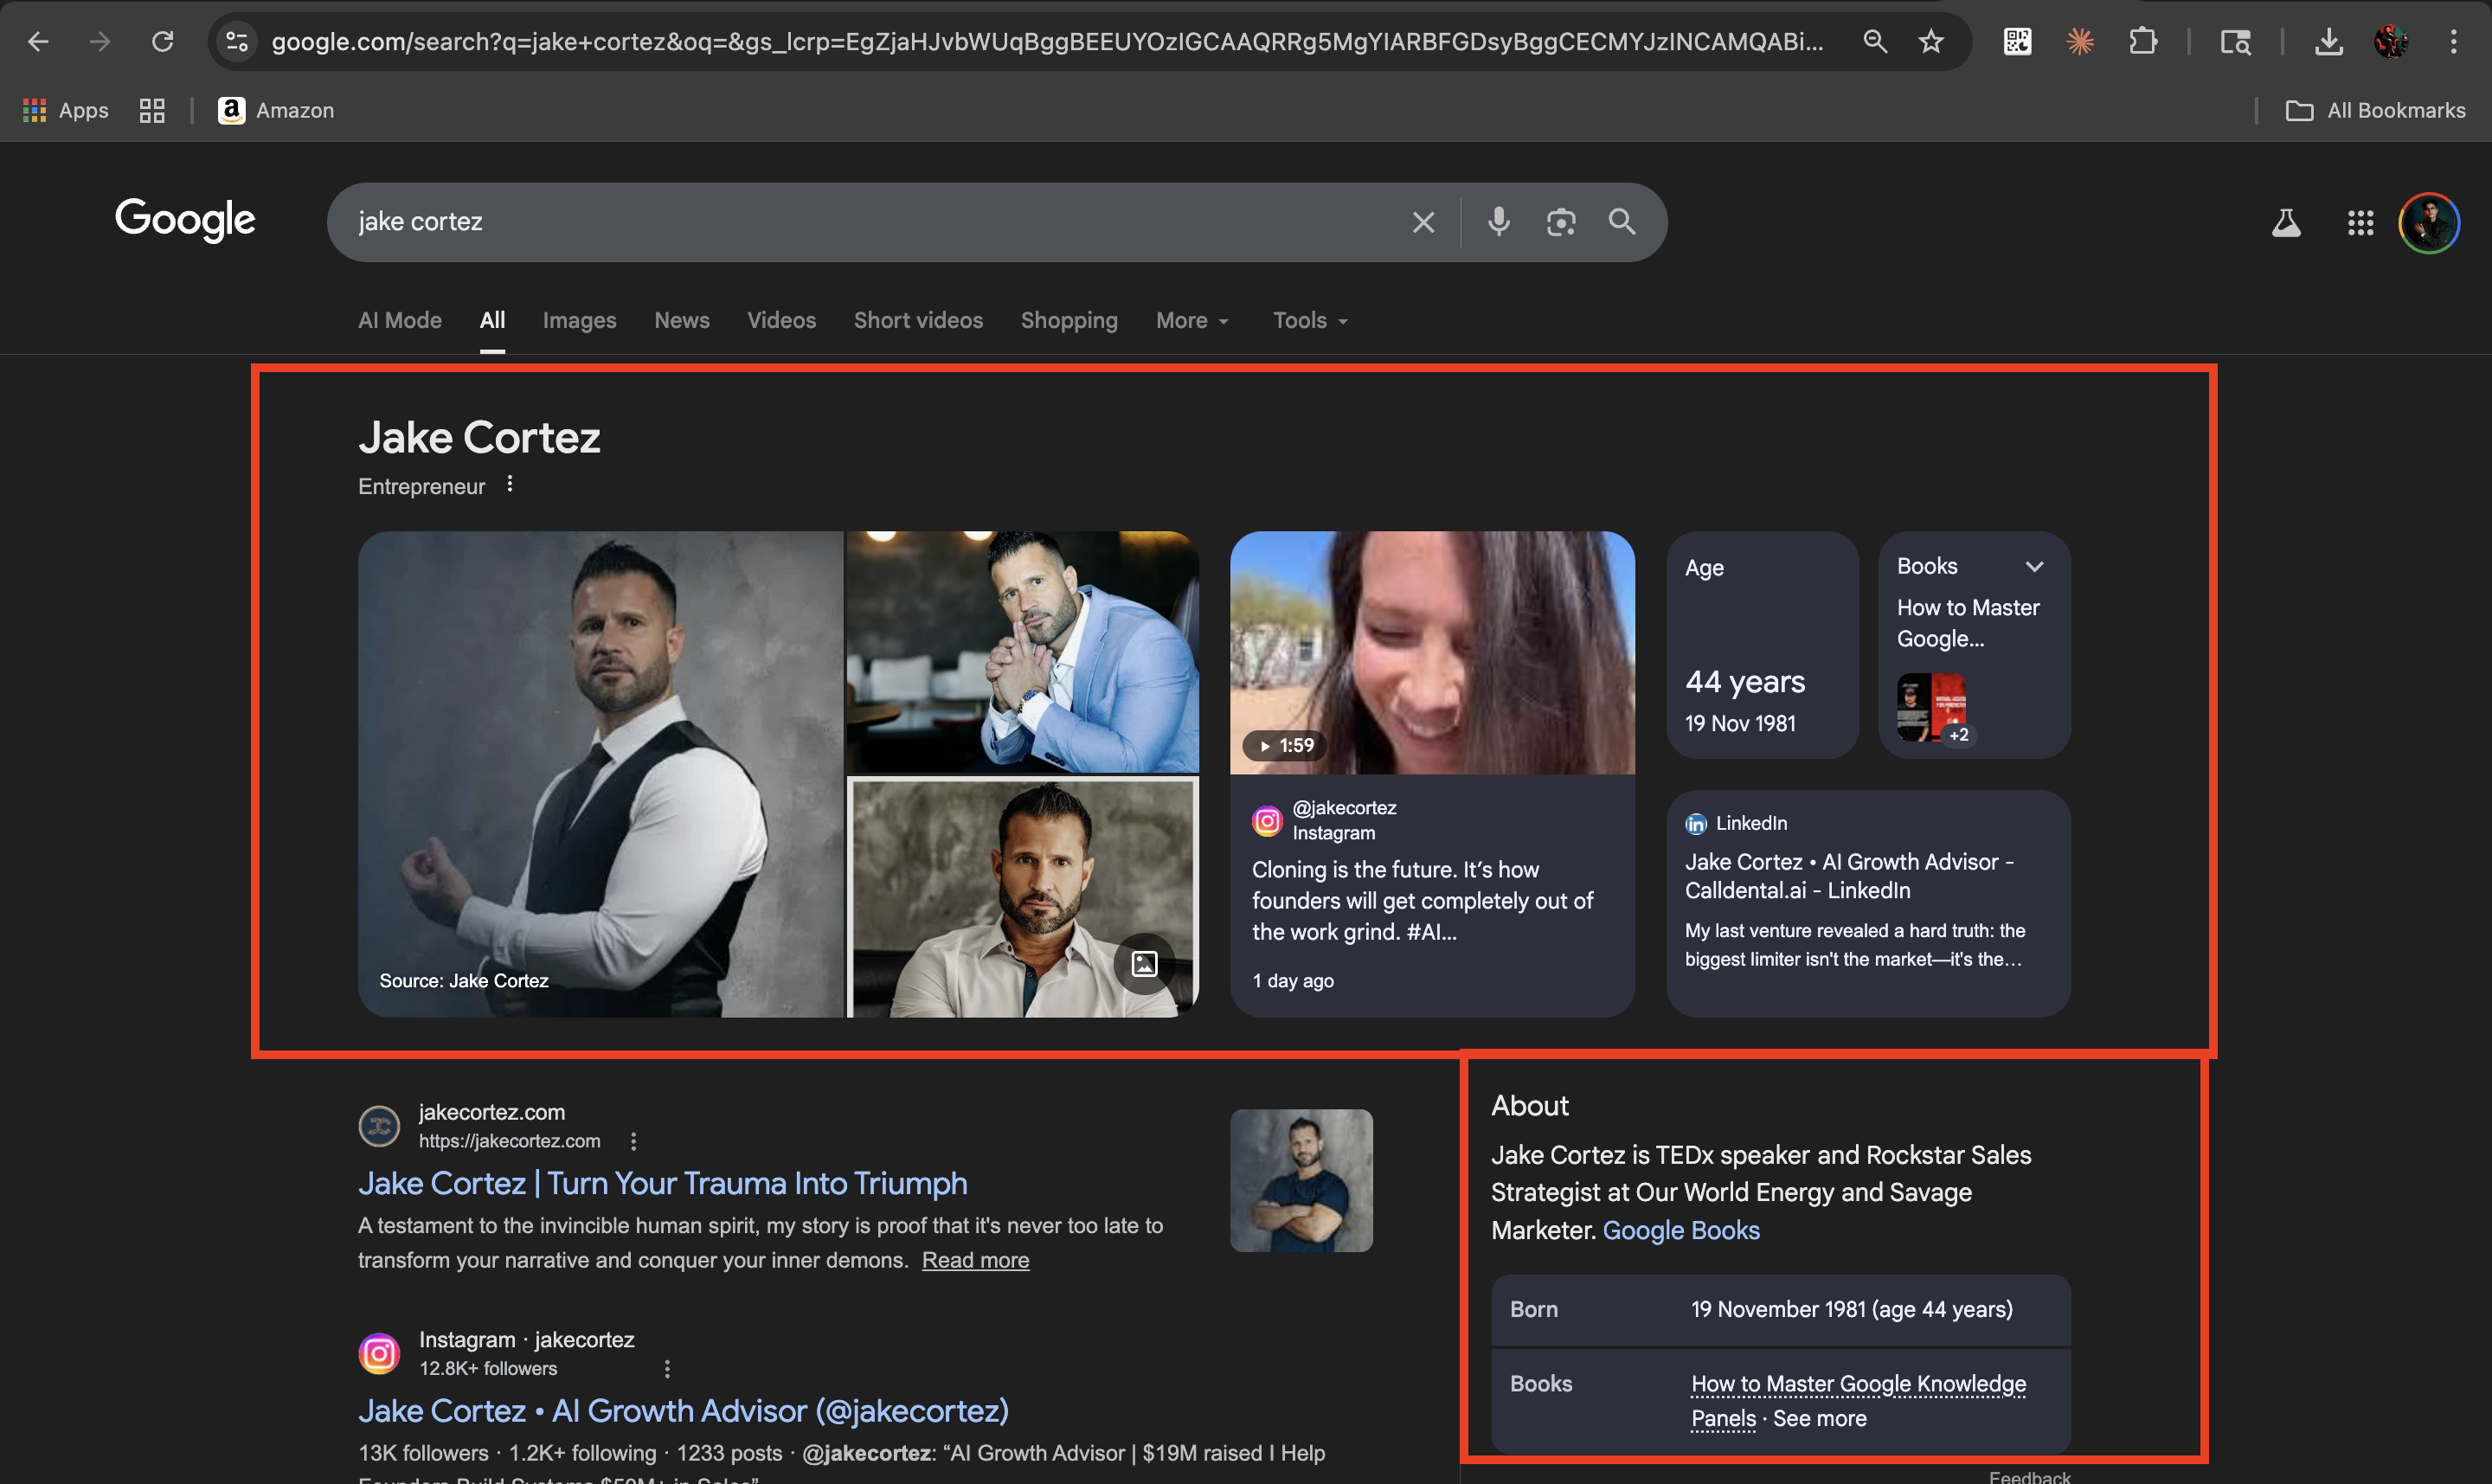
Task: Click the Instagram icon beside @jakecortez
Action: coord(1267,820)
